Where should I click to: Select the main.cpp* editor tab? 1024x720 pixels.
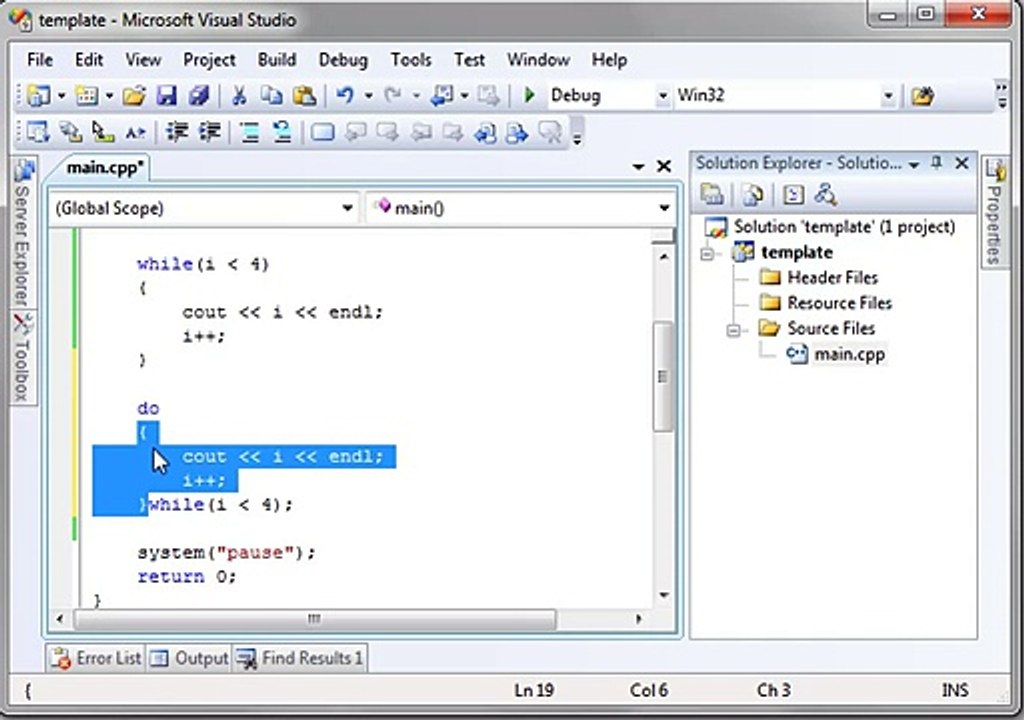104,168
